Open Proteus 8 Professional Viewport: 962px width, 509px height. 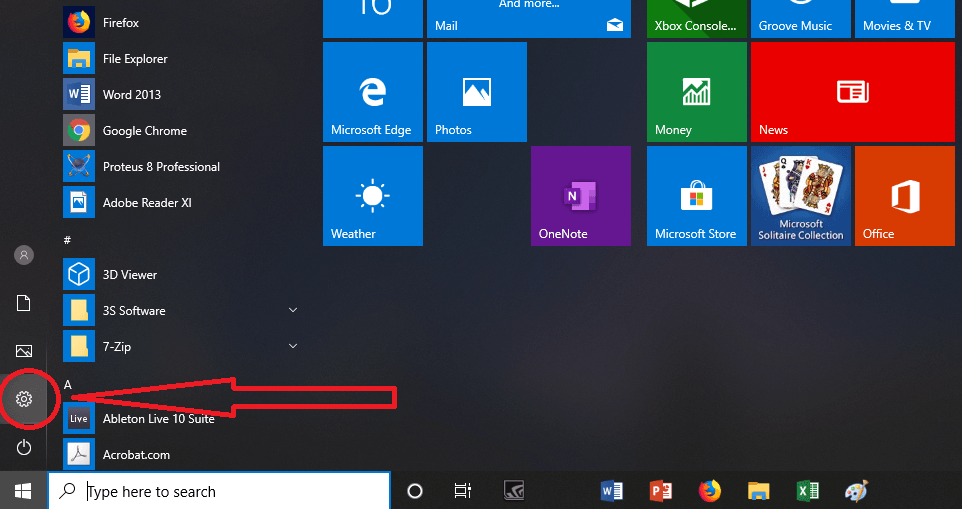(181, 167)
